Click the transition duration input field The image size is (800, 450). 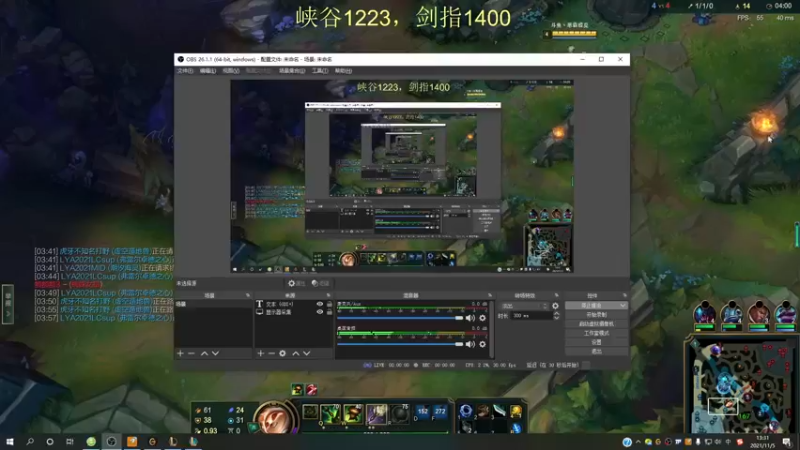tap(531, 316)
